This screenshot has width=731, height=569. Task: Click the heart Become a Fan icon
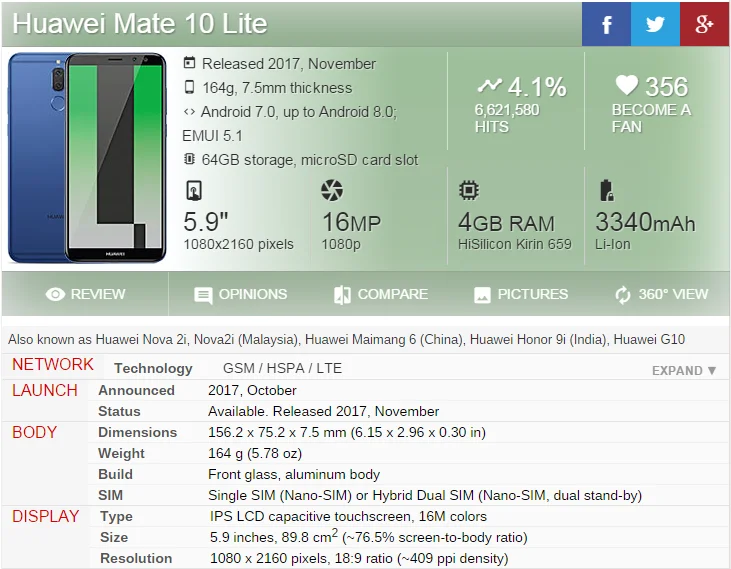coord(627,85)
